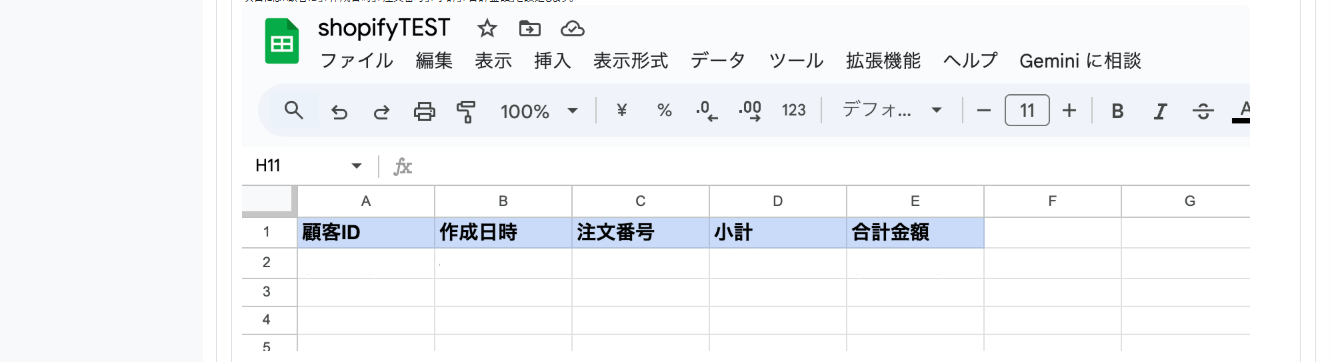Open the 100% zoom dropdown
This screenshot has width=1330, height=362.
pyautogui.click(x=540, y=111)
